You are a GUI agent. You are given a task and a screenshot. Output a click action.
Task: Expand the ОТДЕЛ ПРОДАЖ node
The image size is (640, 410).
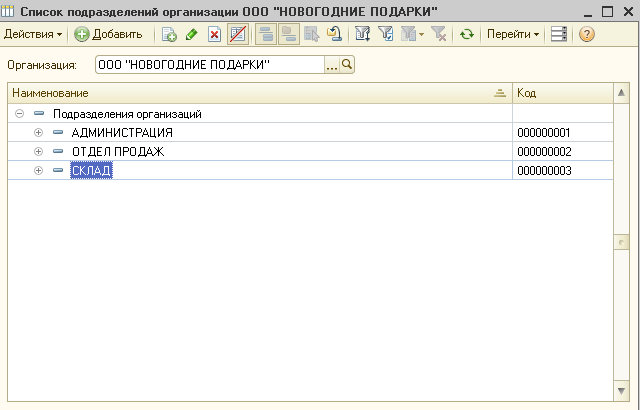(x=38, y=151)
